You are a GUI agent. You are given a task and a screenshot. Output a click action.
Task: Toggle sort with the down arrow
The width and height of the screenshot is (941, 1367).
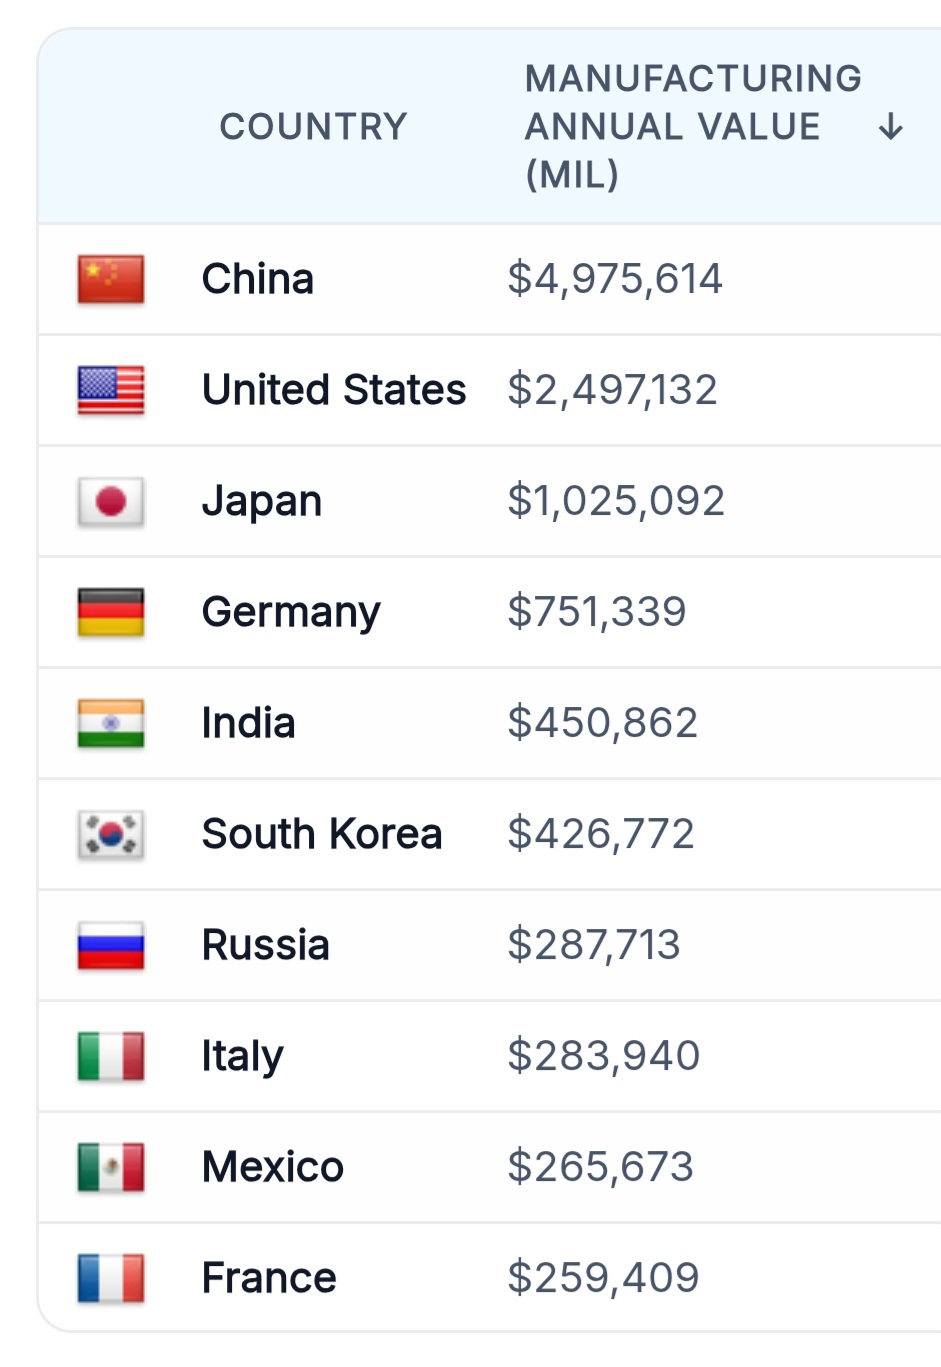890,127
